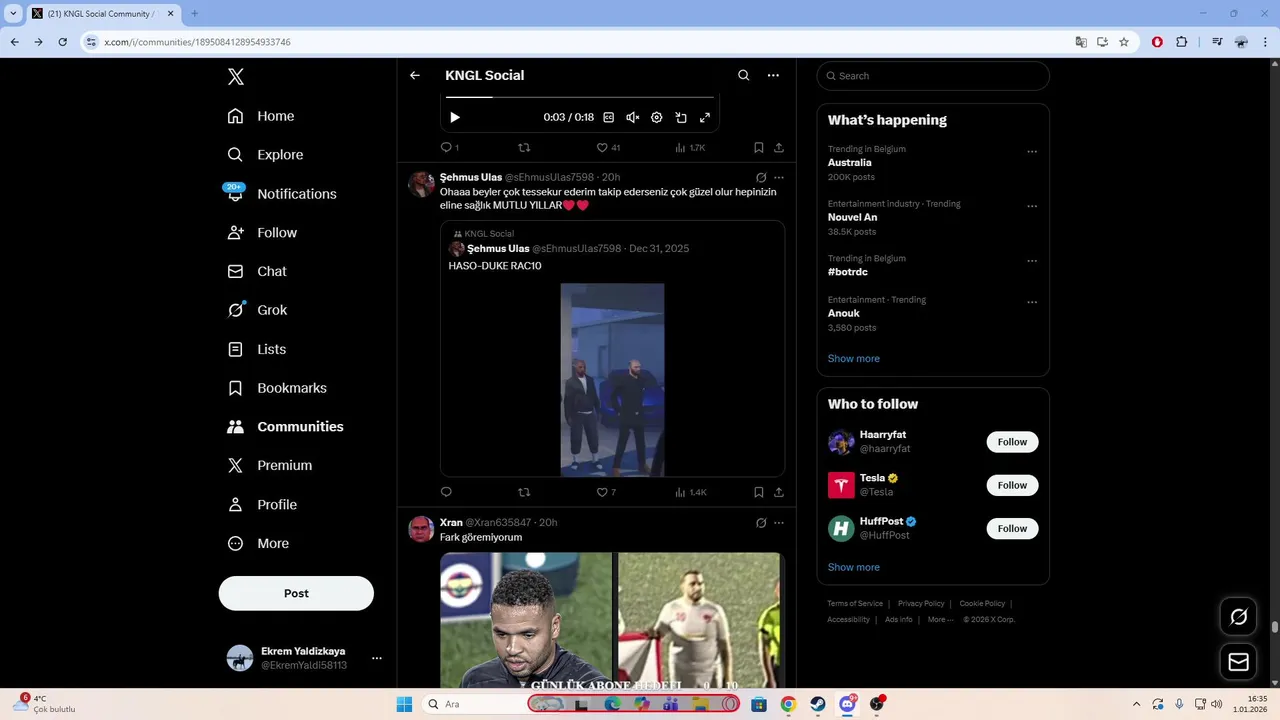Open more options for Anouk trend

tap(1032, 302)
